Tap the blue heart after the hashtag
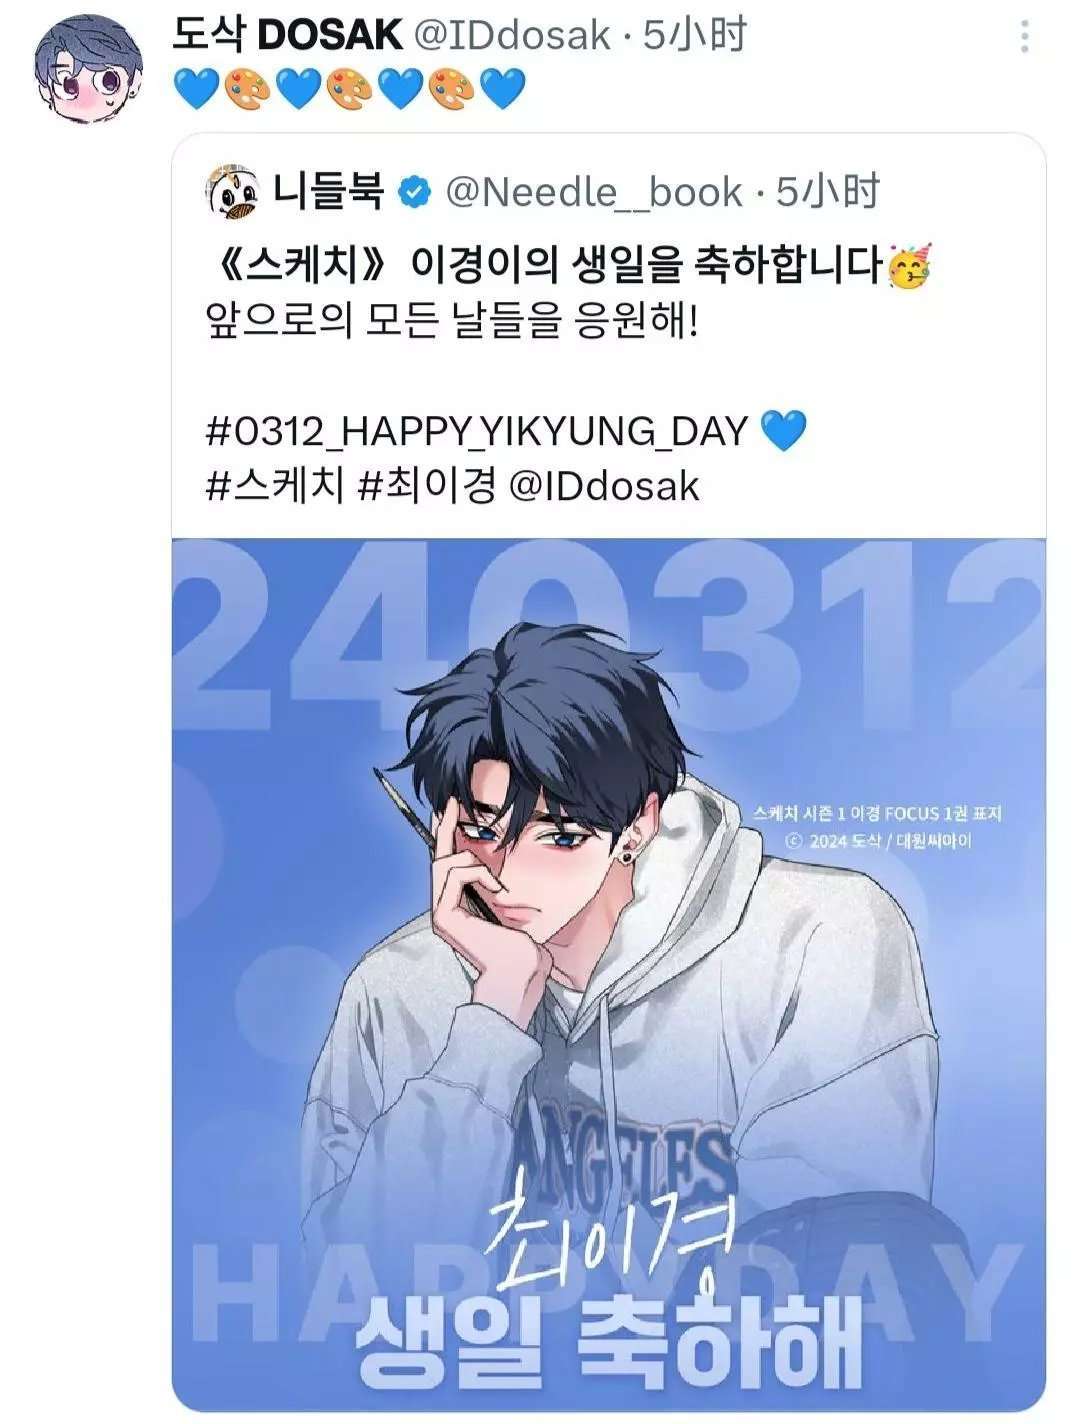Viewport: 1080px width, 1424px height. pyautogui.click(x=783, y=432)
